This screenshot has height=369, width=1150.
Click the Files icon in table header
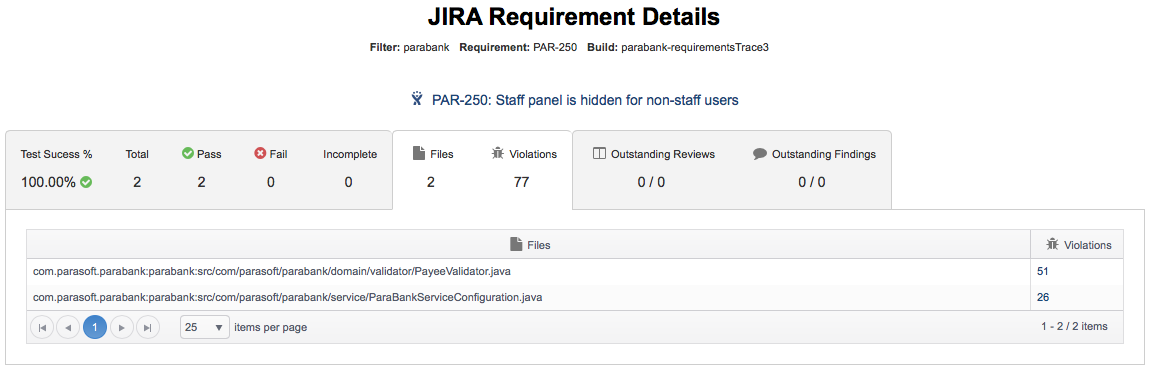click(516, 244)
